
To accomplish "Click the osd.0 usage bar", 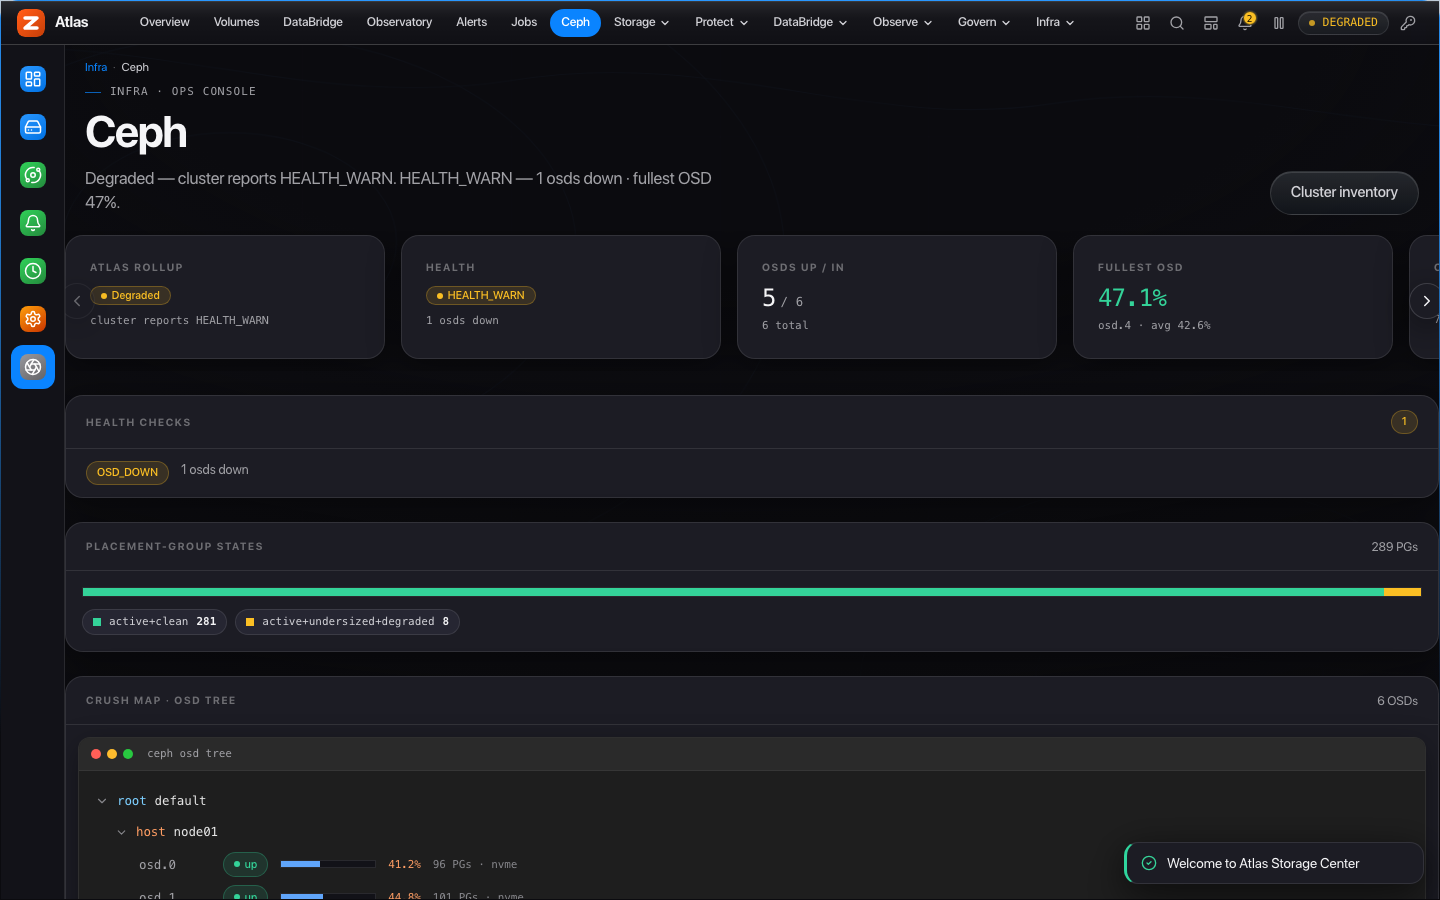I will pos(328,864).
